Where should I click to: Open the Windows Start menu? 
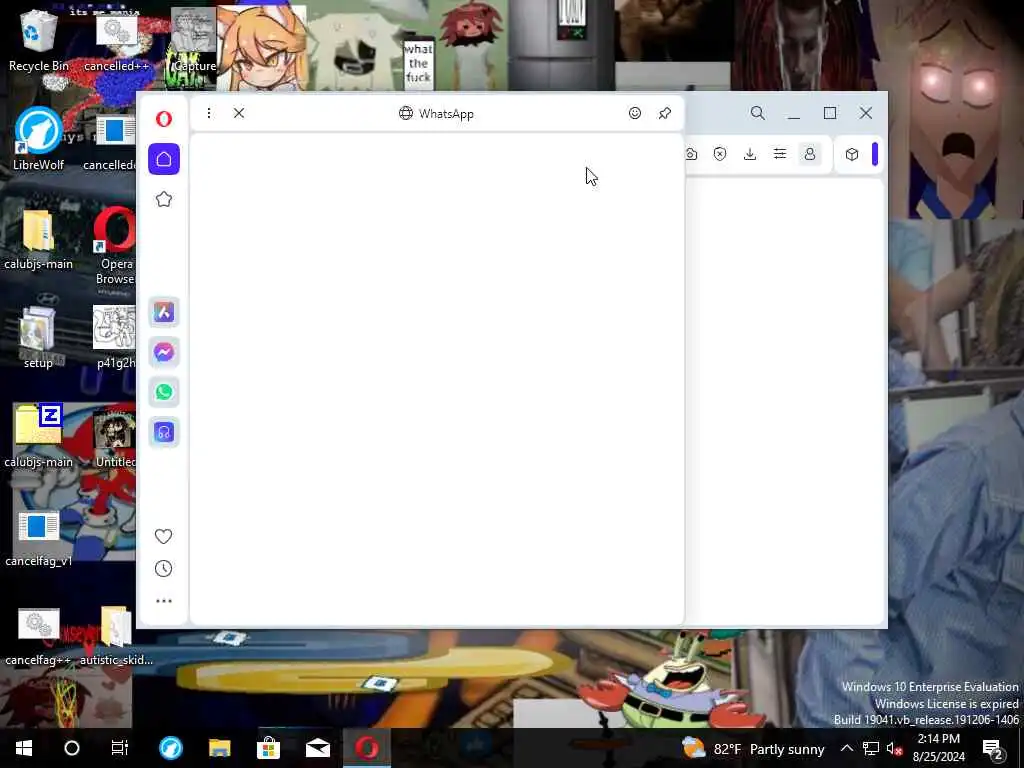pyautogui.click(x=24, y=748)
